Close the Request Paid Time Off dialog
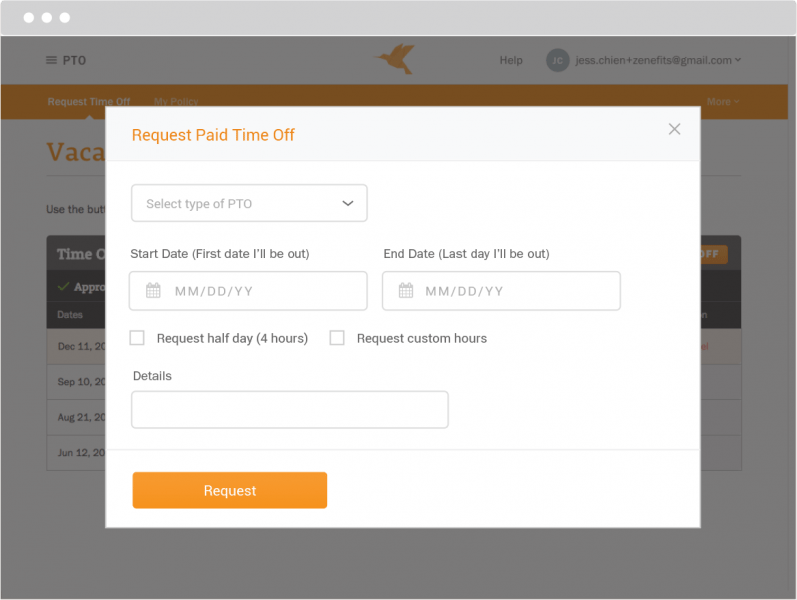Image resolution: width=797 pixels, height=600 pixels. (x=674, y=129)
